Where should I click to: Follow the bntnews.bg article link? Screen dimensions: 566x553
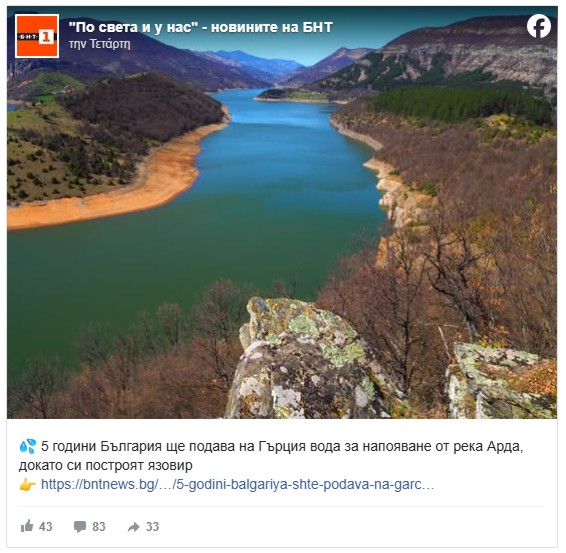point(238,484)
